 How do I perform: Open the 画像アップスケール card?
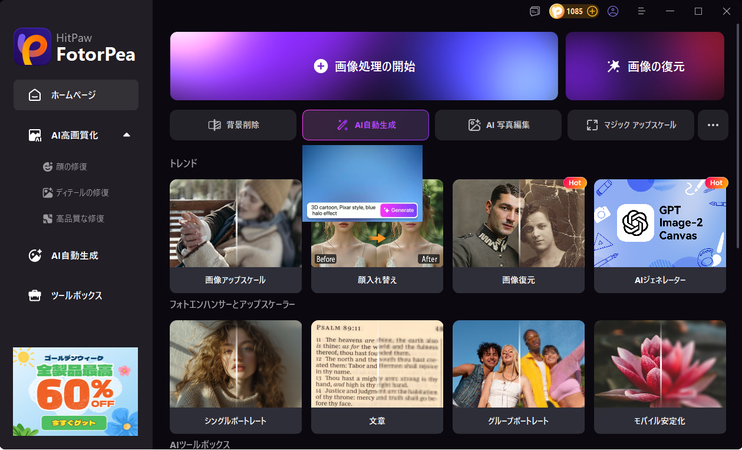(x=236, y=236)
